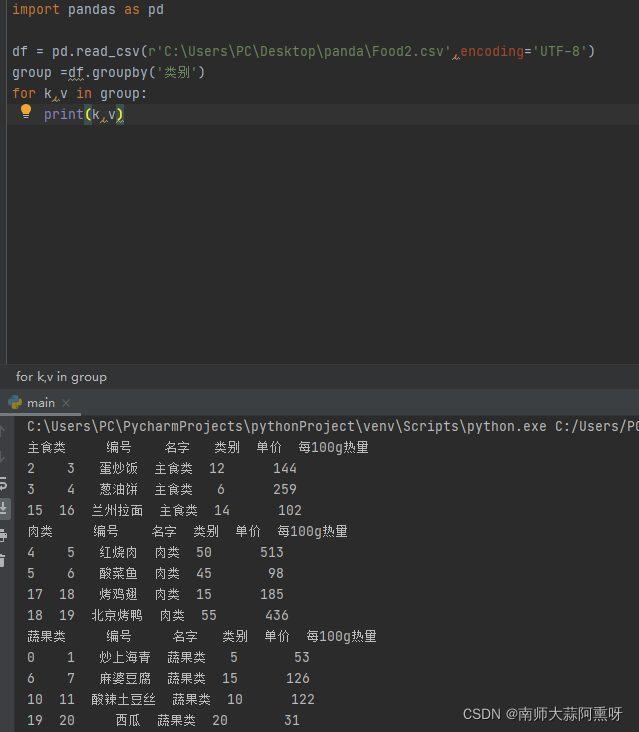
Task: Click the trash icon to clear console output
Action: [3, 560]
